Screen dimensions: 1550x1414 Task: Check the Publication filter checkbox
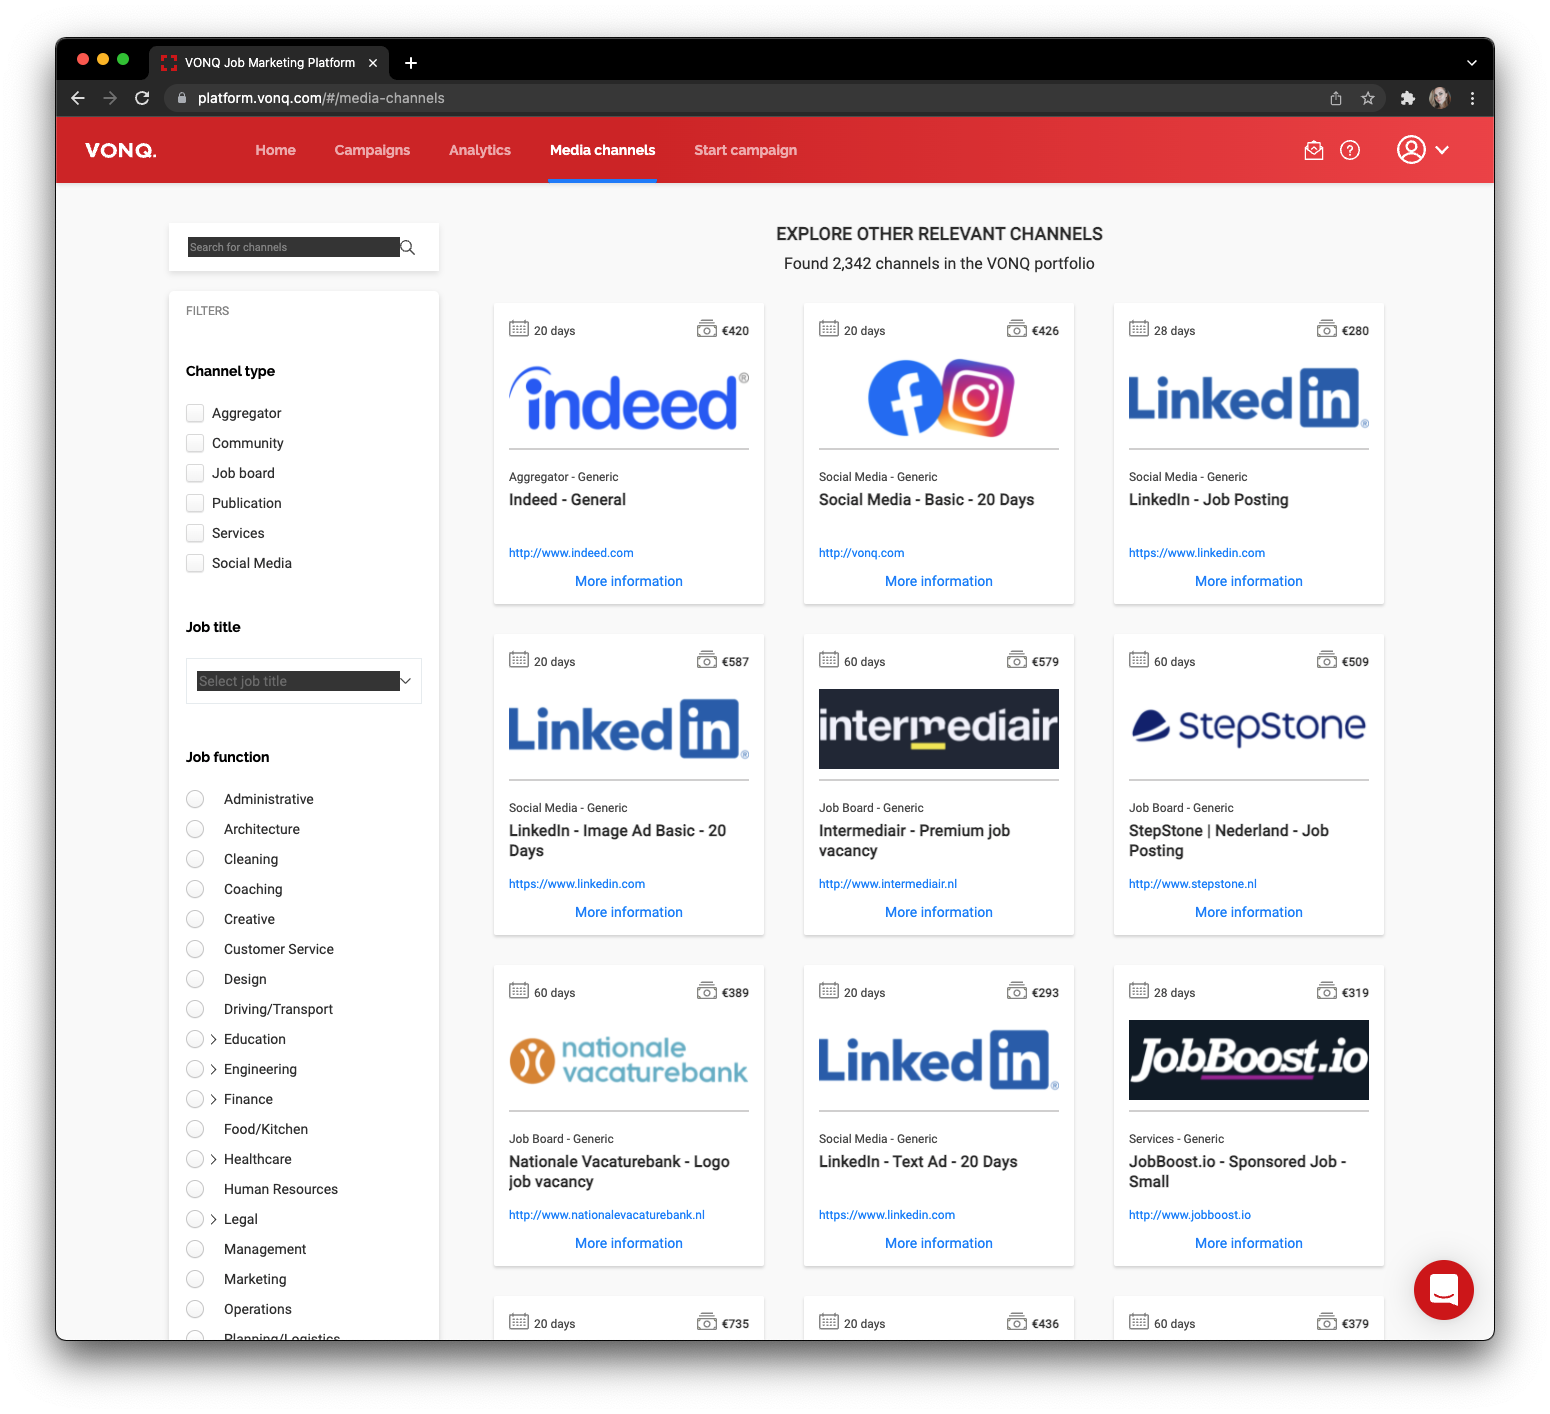click(195, 503)
